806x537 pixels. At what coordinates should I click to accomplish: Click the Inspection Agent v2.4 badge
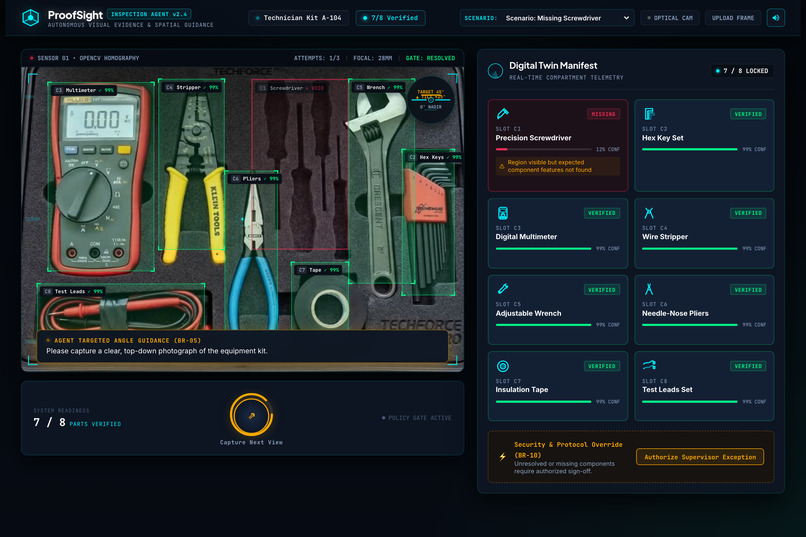pos(149,14)
